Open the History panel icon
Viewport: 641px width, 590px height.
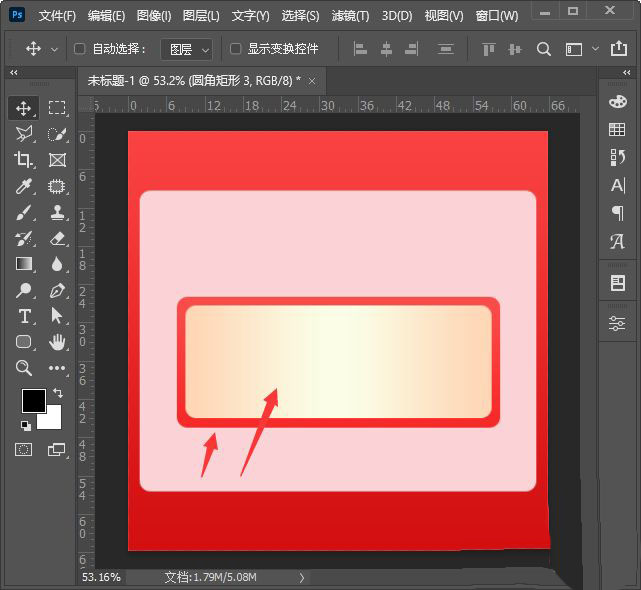[x=617, y=157]
